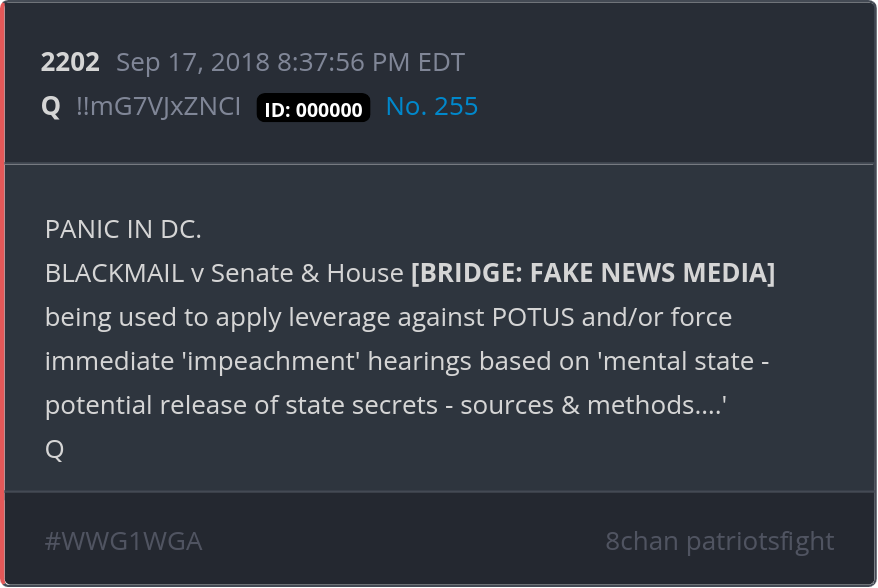
Task: Click the 'impeachment' hearings text line
Action: (407, 361)
